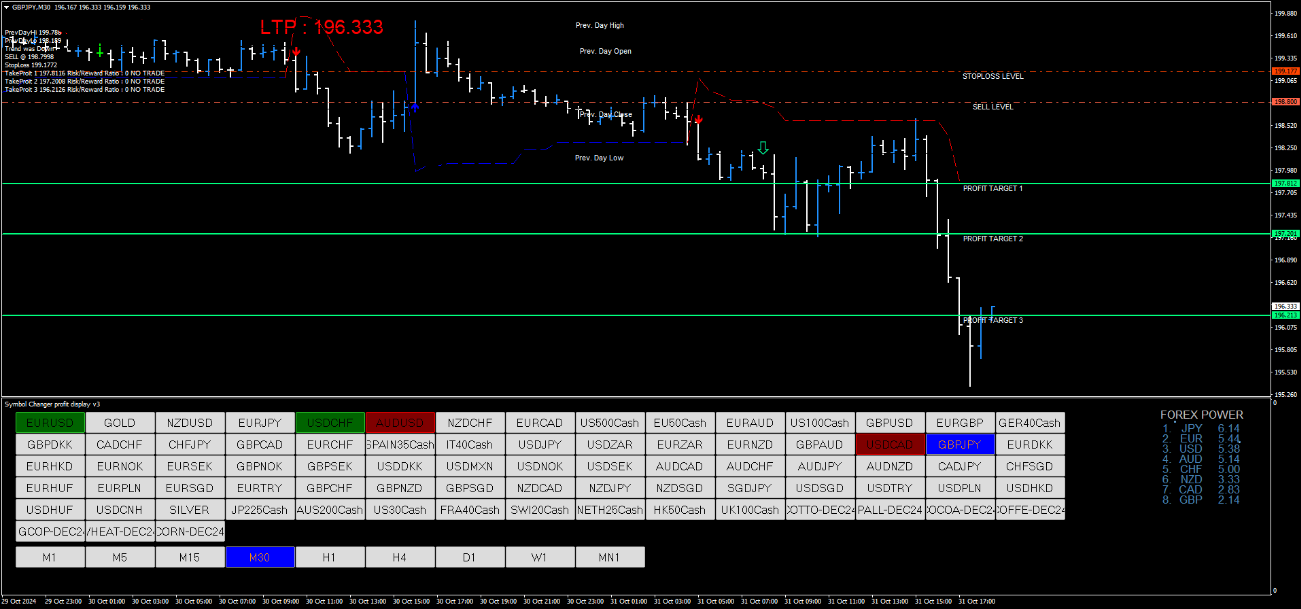1301x609 pixels.
Task: Select the highlighted M30 timeframe button
Action: click(260, 557)
